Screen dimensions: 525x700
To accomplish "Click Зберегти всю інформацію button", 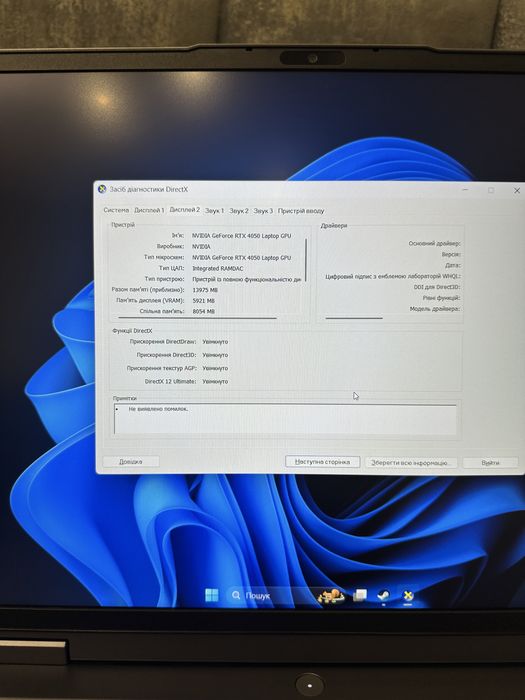I will coord(411,463).
